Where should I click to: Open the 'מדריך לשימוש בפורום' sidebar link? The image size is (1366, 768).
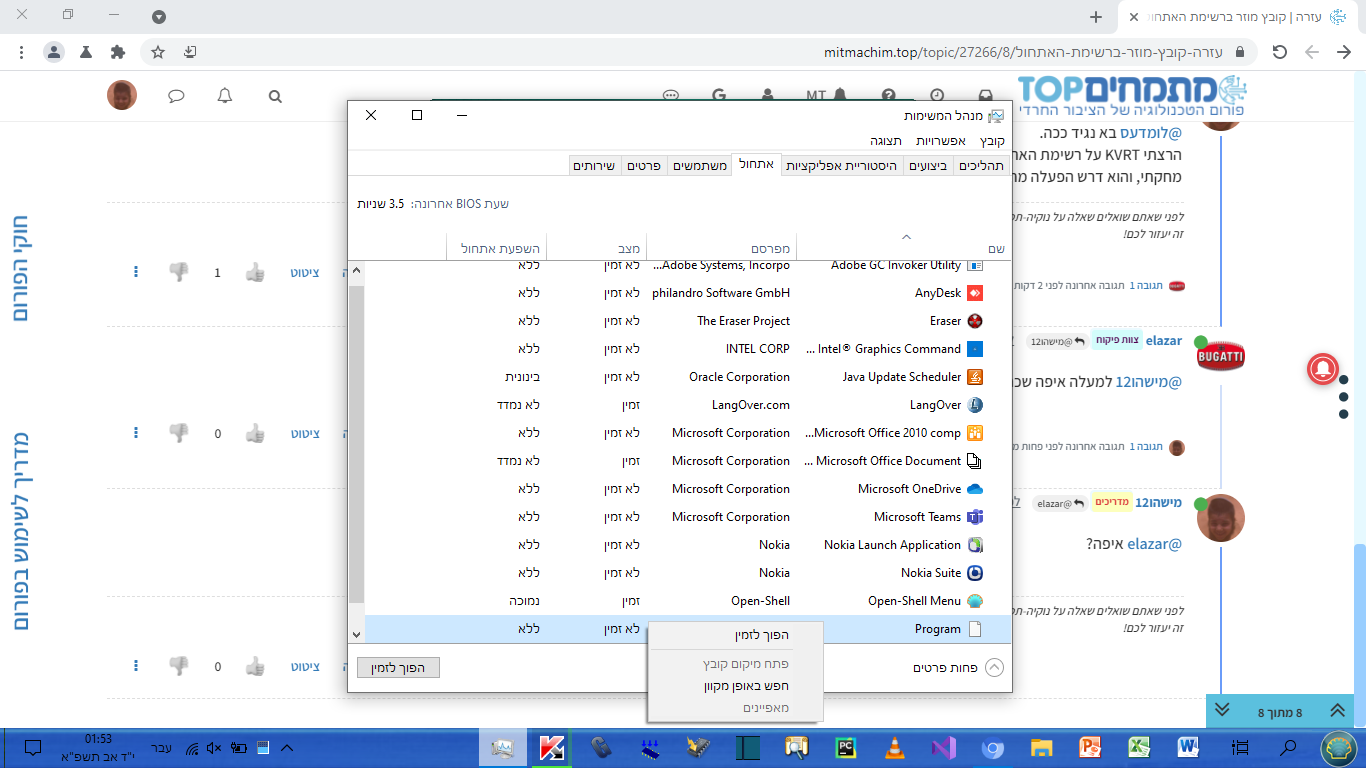pyautogui.click(x=20, y=531)
